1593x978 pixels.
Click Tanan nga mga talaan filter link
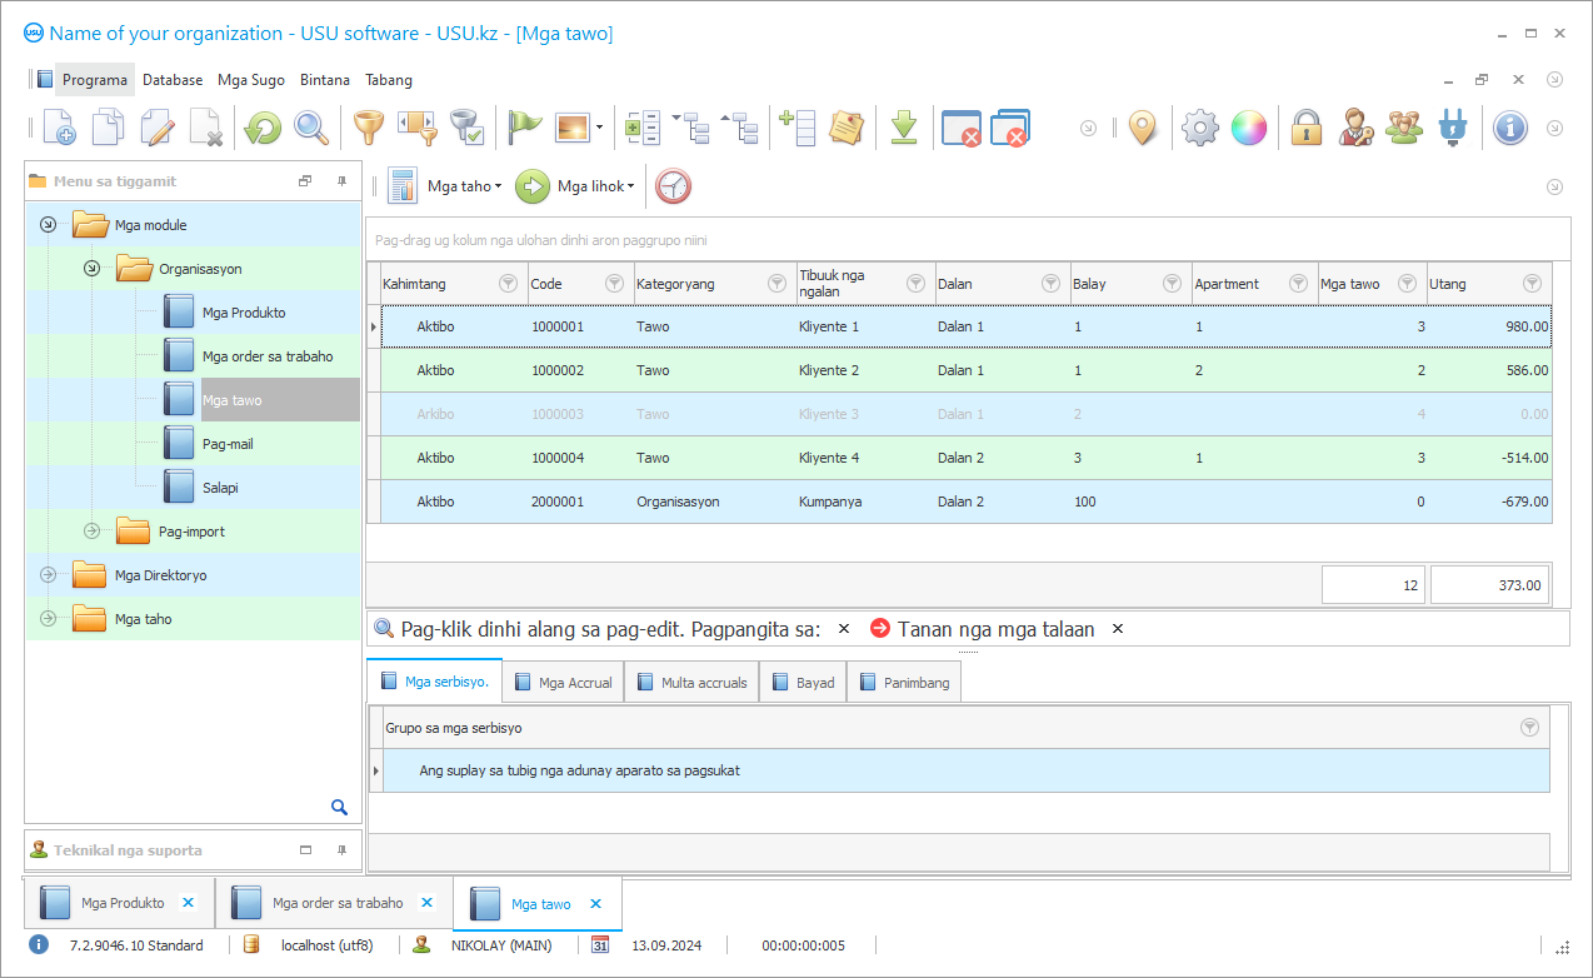995,629
